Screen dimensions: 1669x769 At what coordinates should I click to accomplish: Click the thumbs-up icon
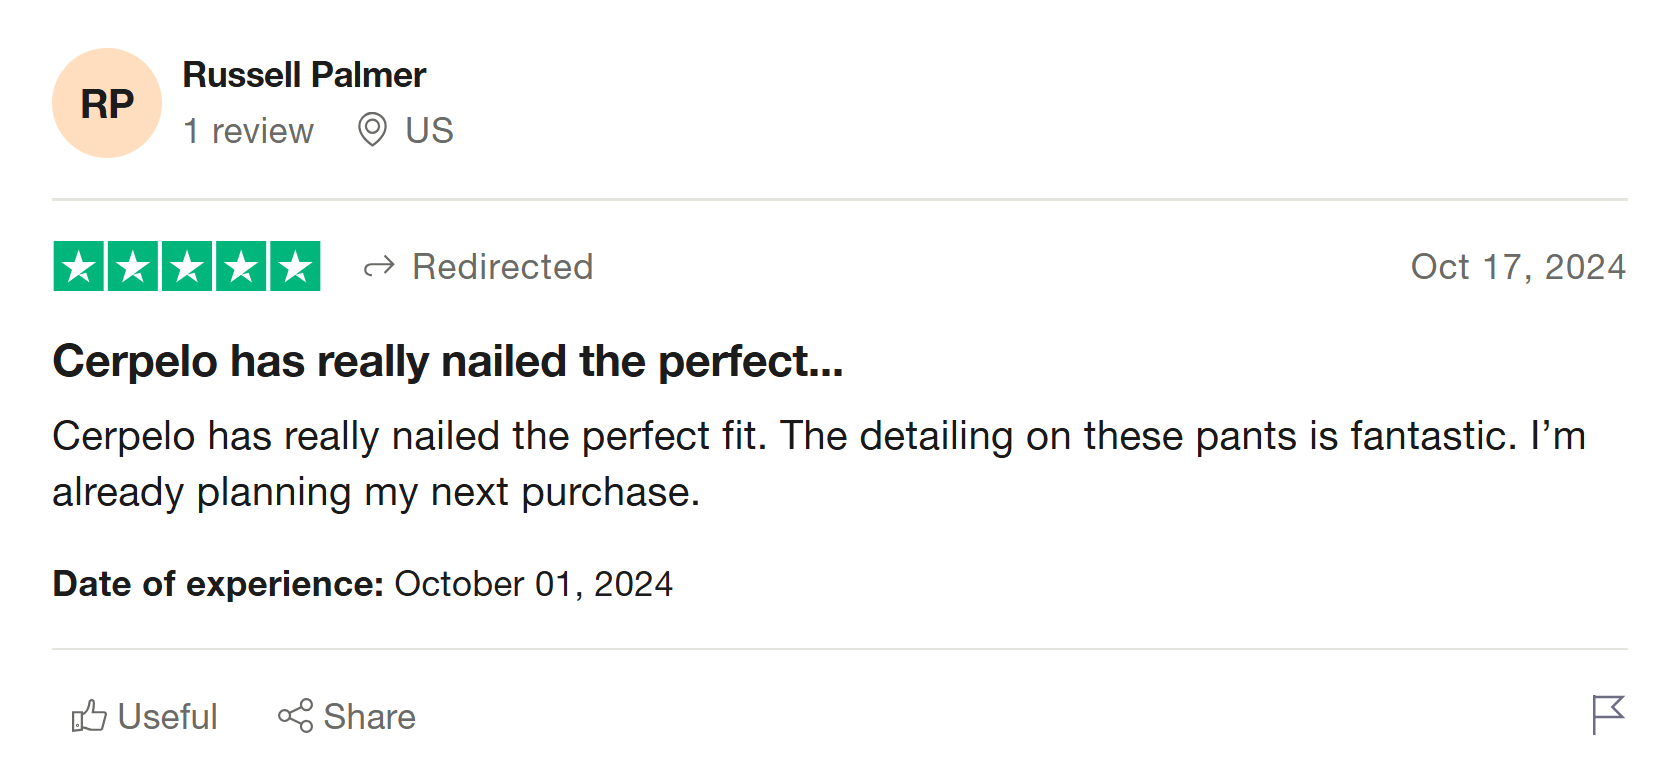pos(89,716)
